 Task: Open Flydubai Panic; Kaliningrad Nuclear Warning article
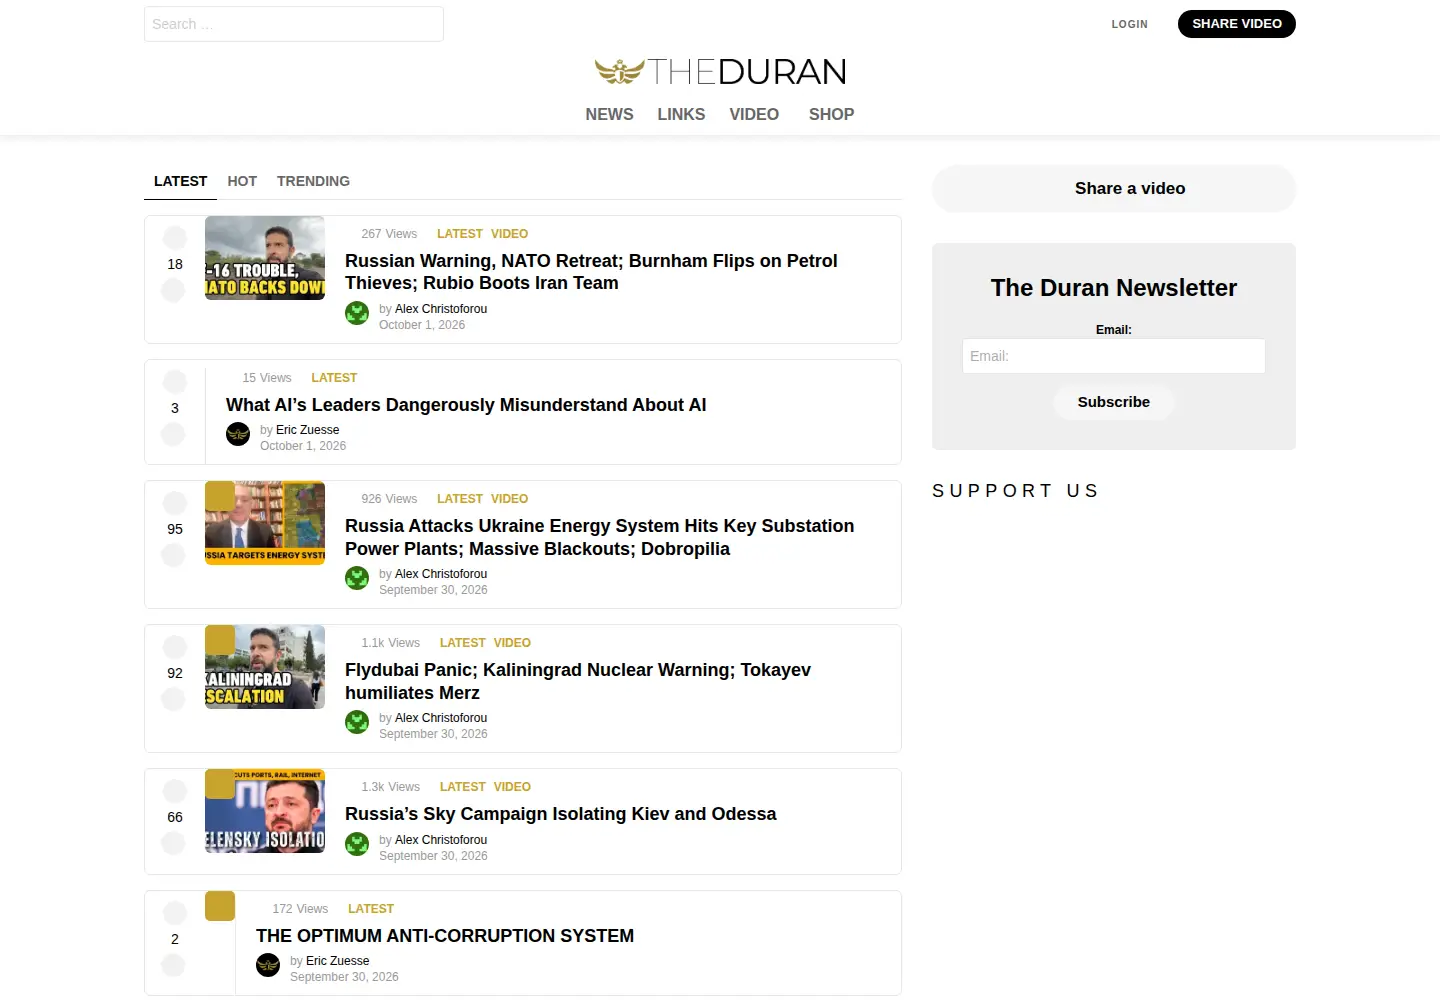pyautogui.click(x=578, y=681)
